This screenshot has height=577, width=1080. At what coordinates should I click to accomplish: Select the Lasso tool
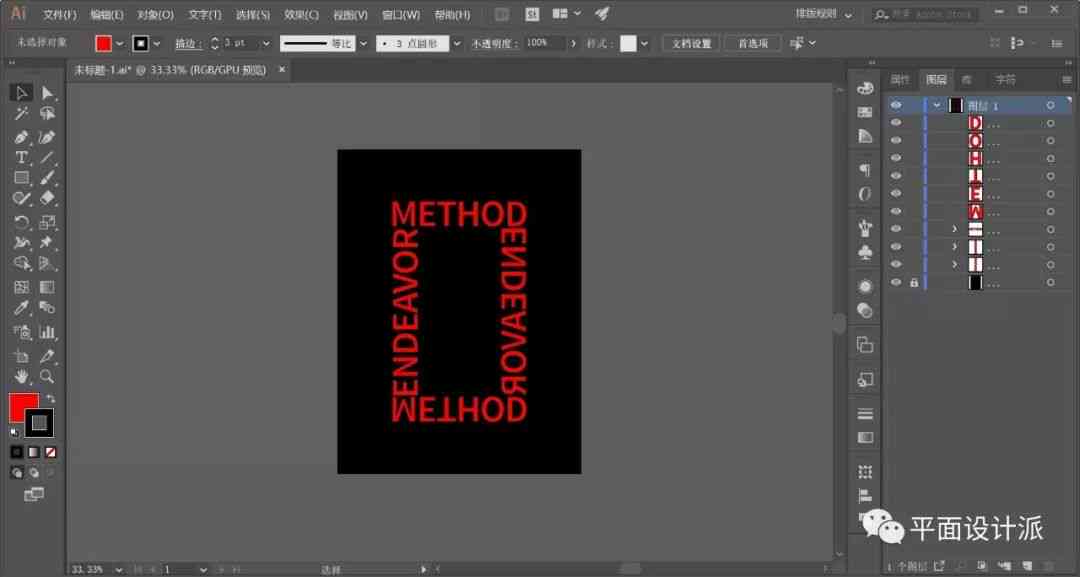[x=47, y=114]
